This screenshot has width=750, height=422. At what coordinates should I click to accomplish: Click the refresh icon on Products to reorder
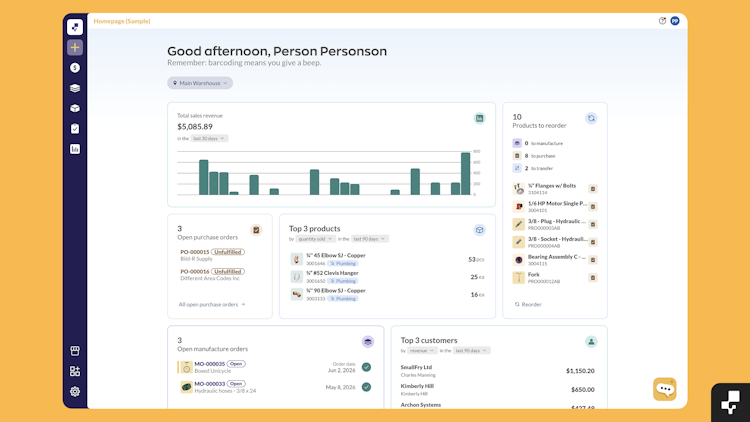point(591,118)
